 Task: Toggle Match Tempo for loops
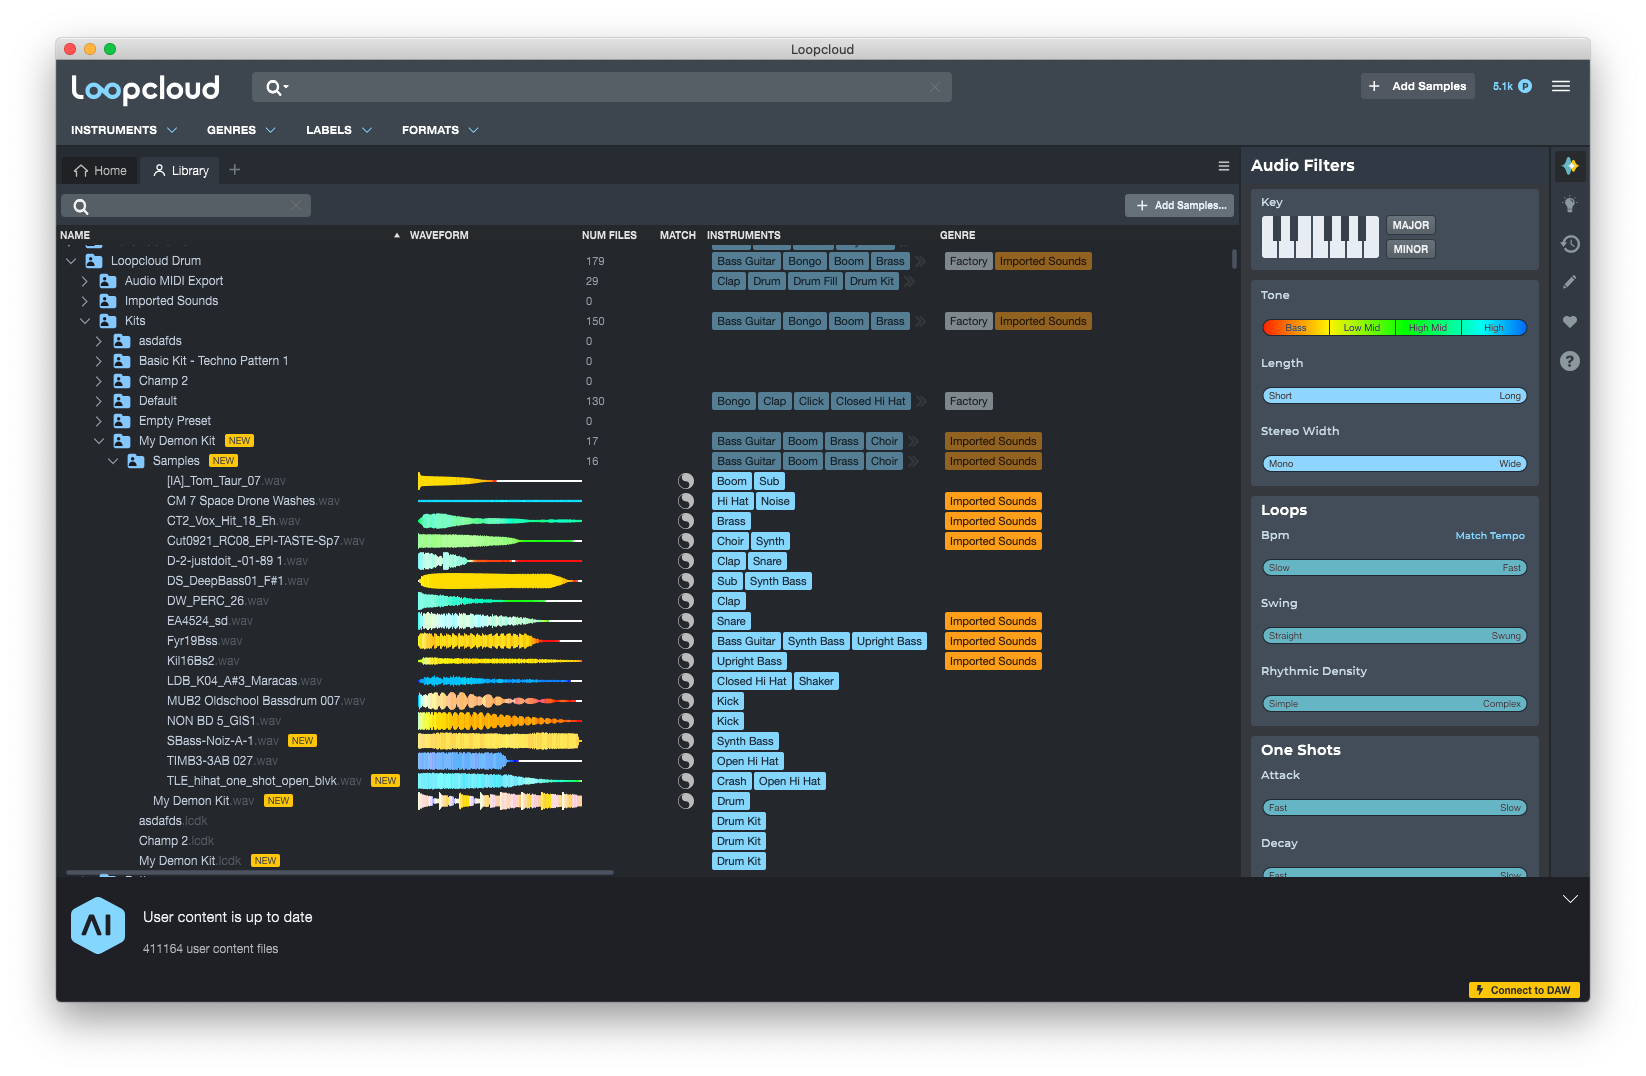[1490, 536]
